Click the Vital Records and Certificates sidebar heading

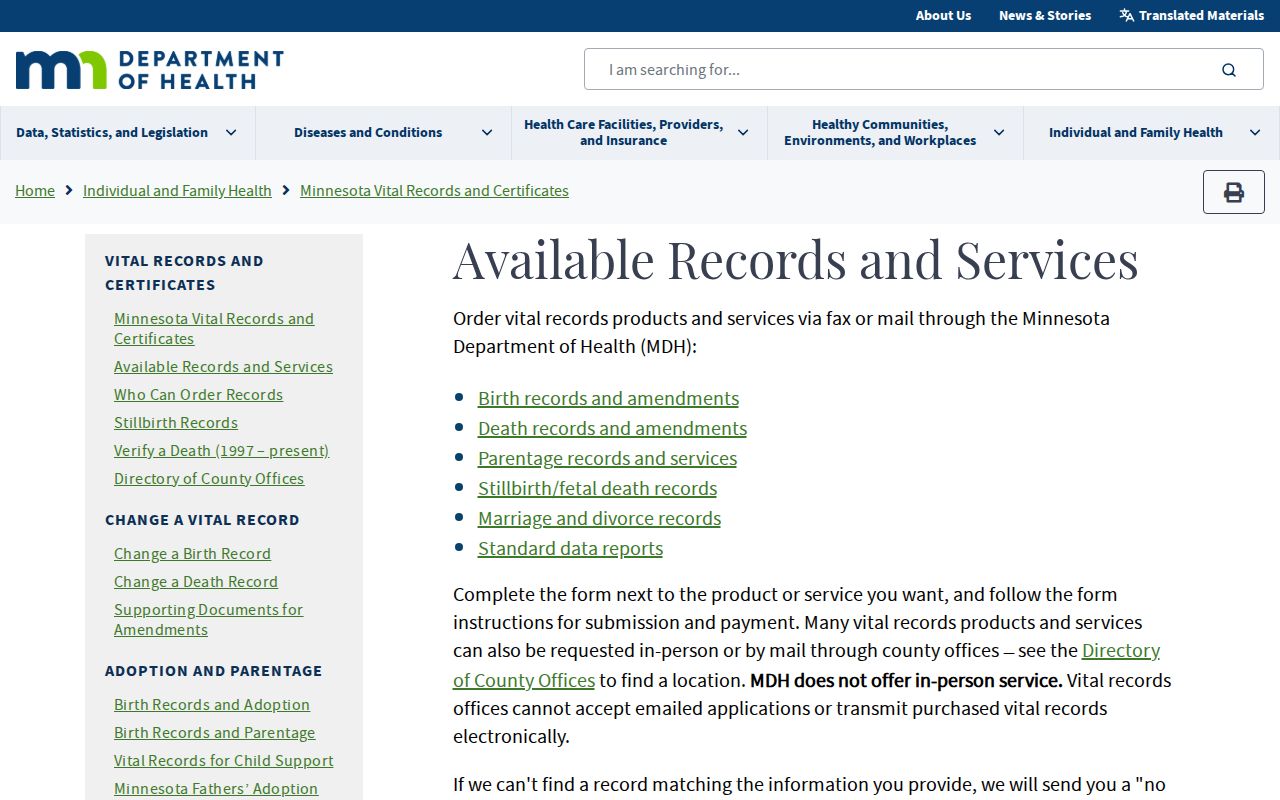pos(184,273)
